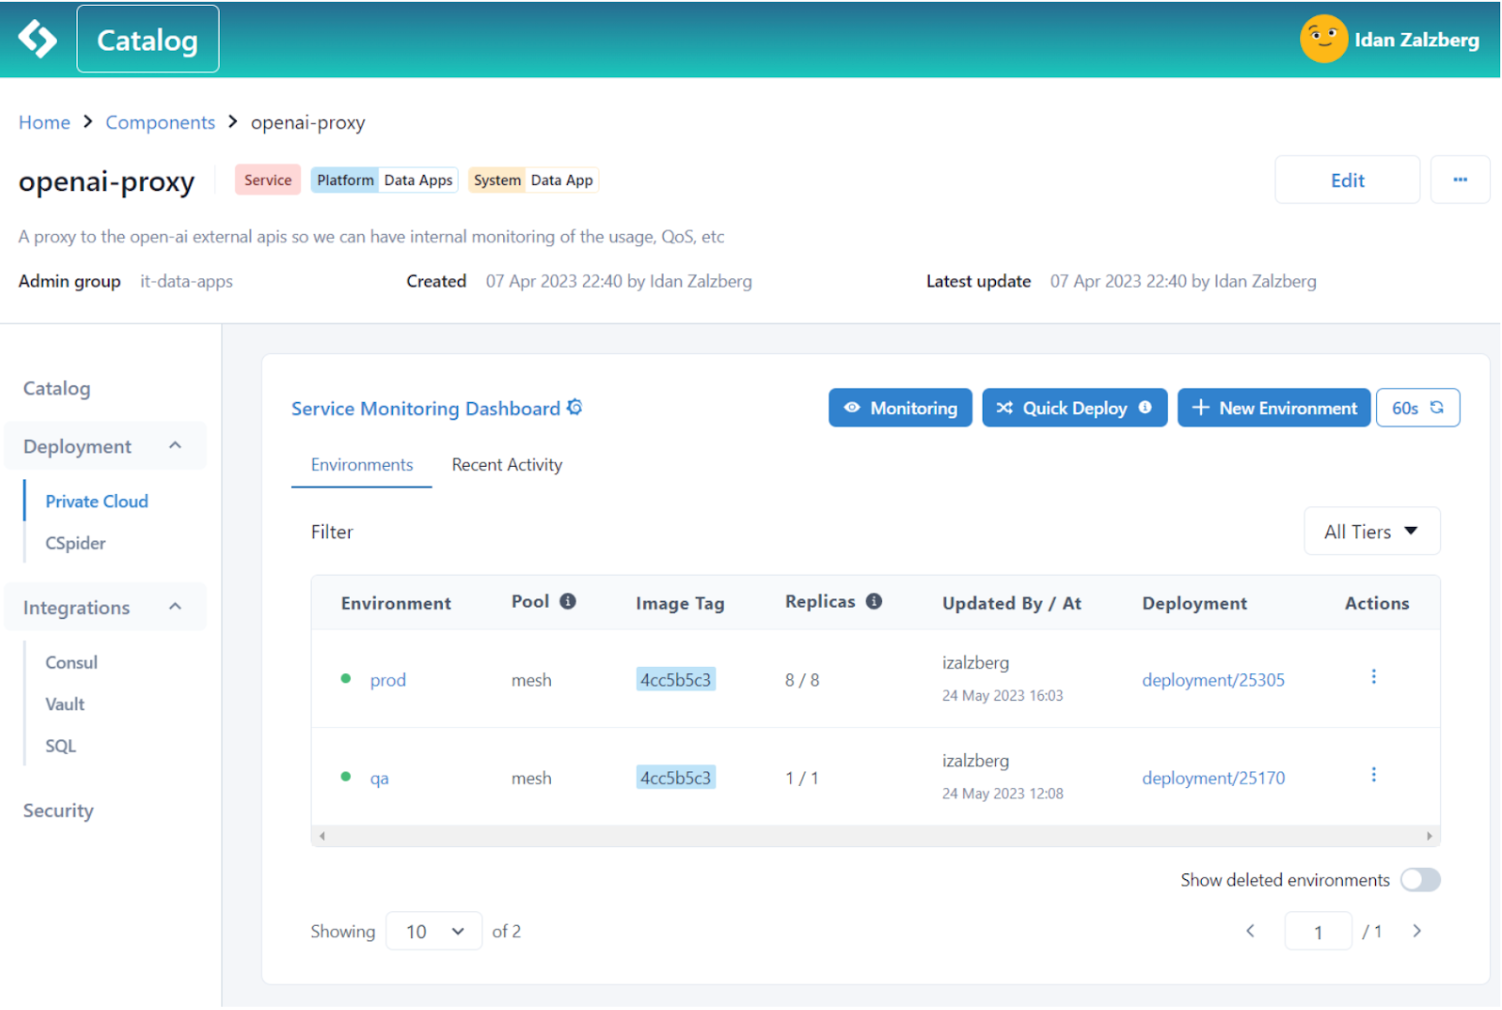Click the page number input field

coord(1318,931)
